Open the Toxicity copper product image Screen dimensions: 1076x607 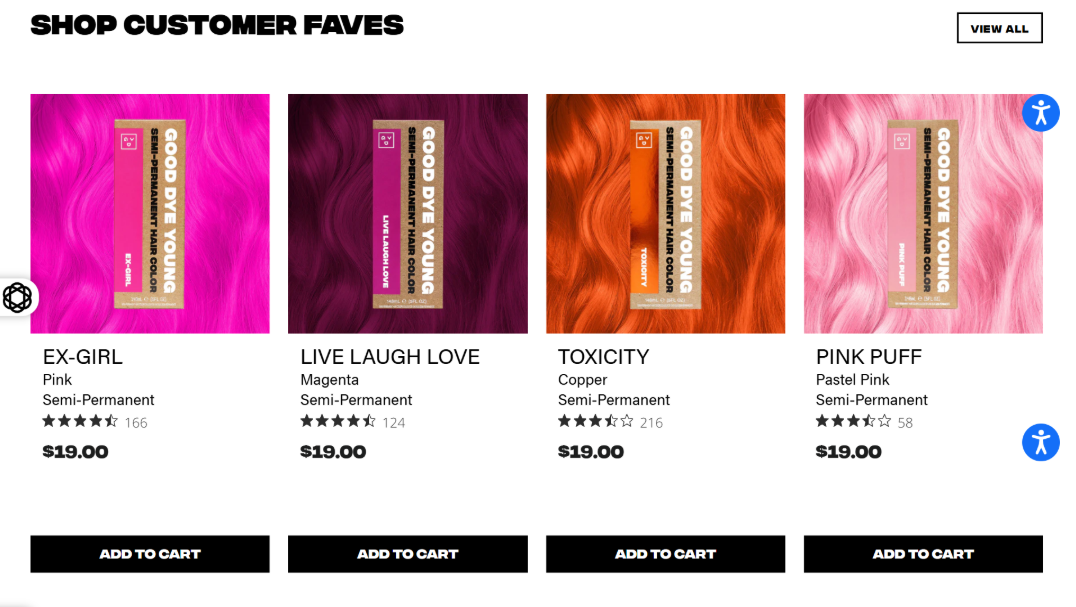(x=666, y=214)
